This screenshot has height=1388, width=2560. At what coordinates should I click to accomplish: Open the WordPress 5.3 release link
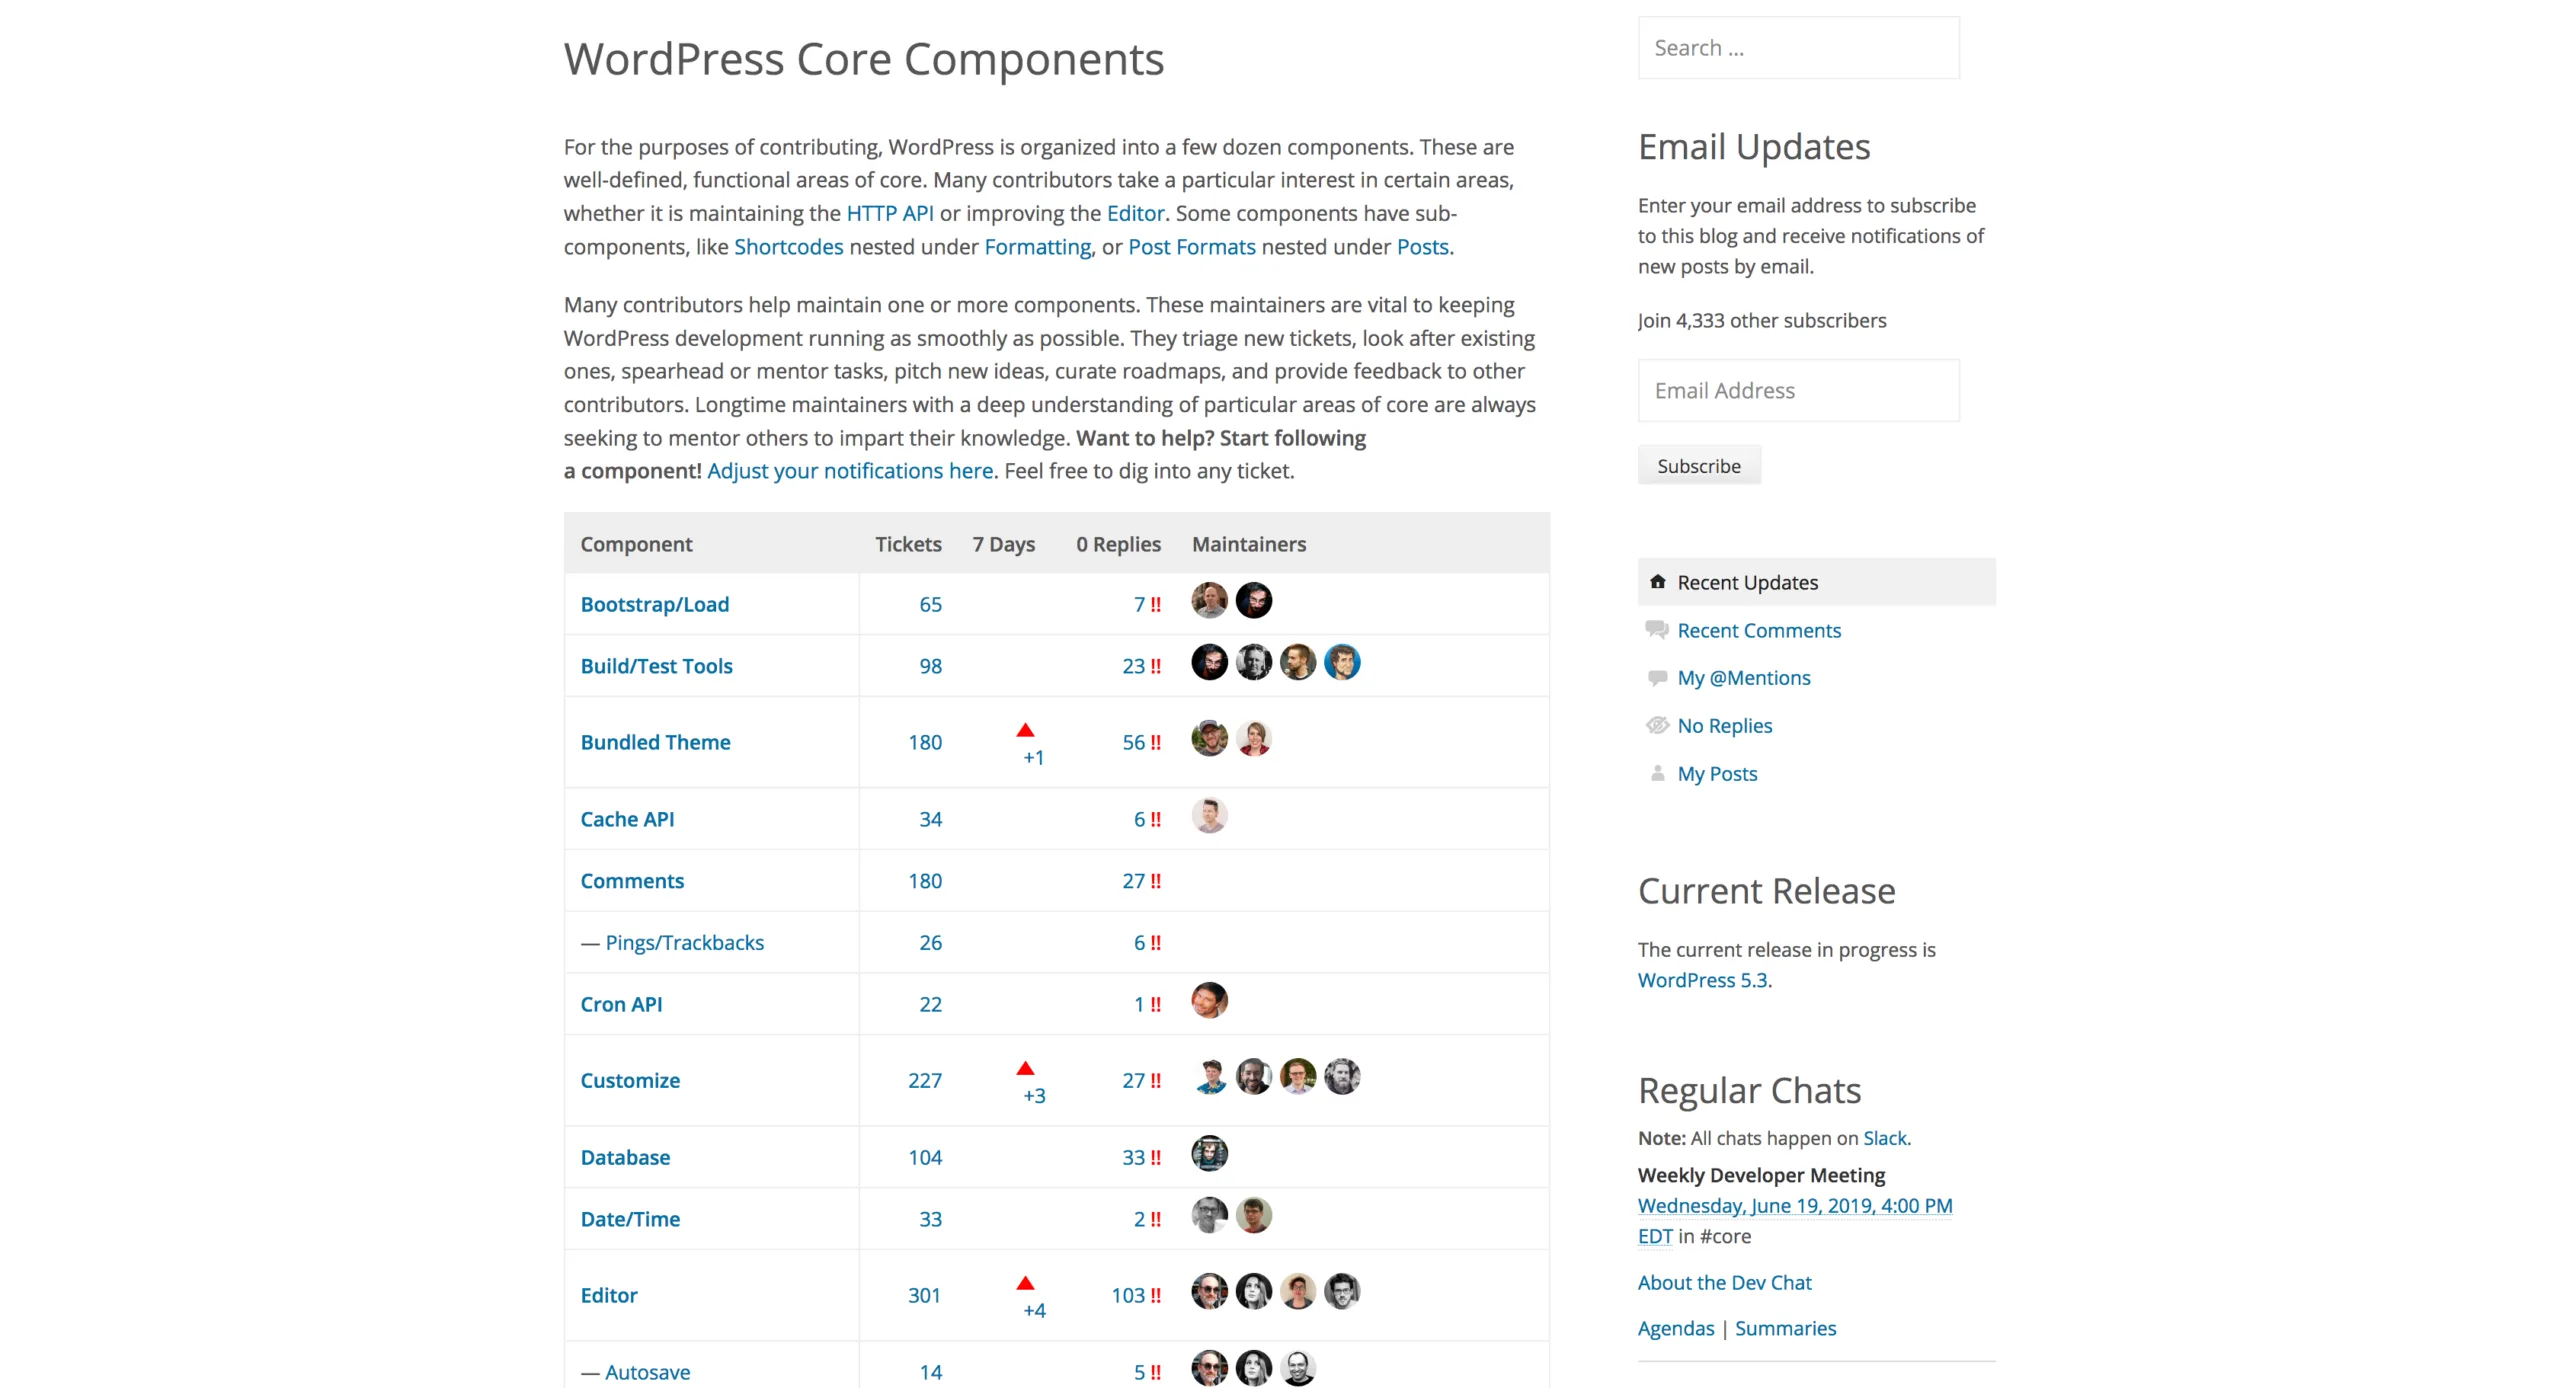[1702, 980]
